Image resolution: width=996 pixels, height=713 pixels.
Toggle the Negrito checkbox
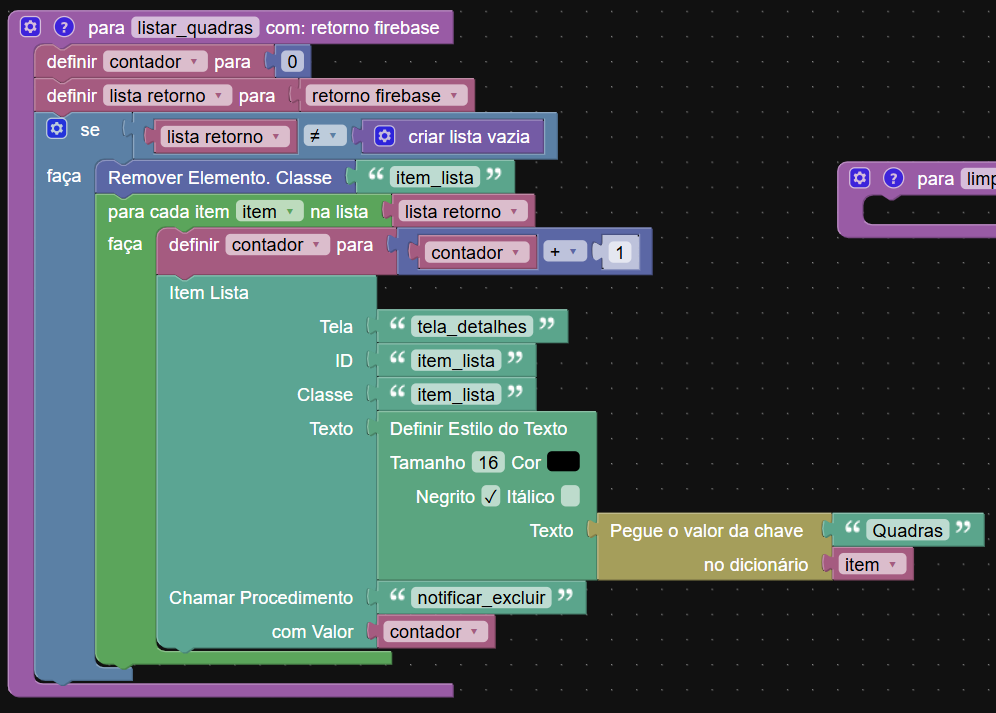pos(490,496)
